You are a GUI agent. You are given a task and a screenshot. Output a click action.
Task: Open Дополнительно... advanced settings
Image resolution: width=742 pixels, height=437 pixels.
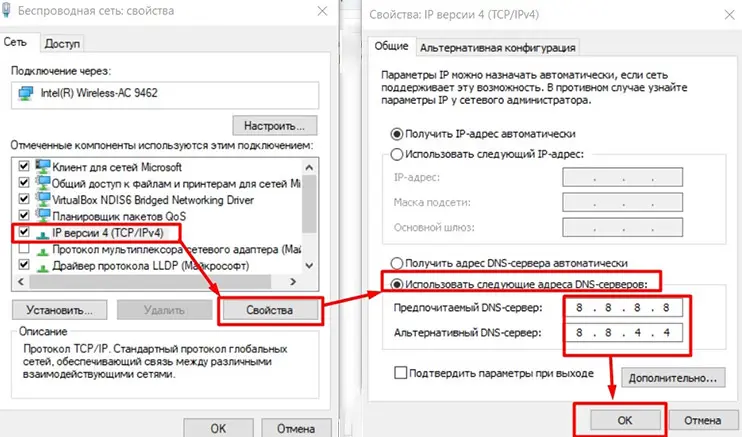pos(673,378)
